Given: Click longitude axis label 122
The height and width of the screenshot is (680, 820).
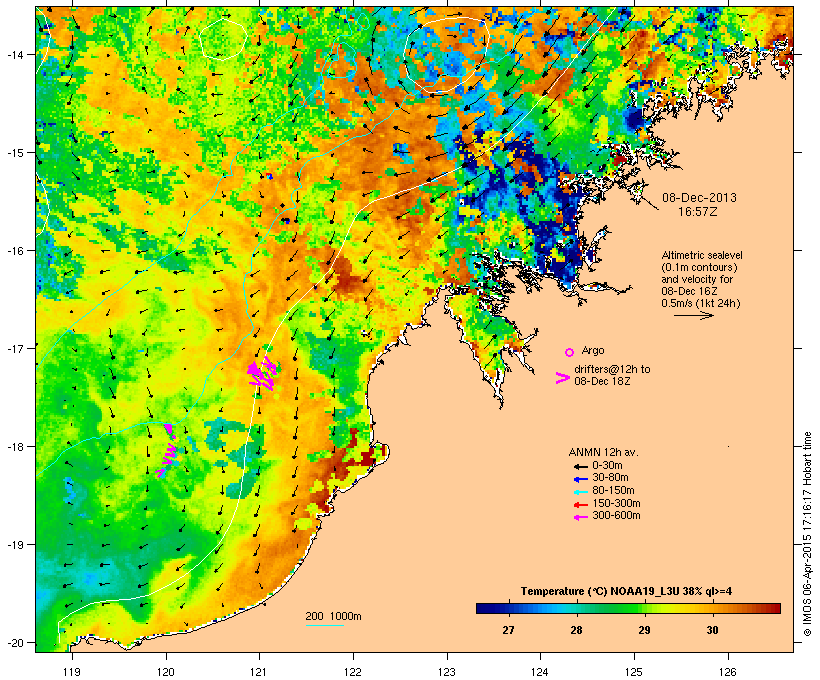Looking at the screenshot, I should click(353, 672).
